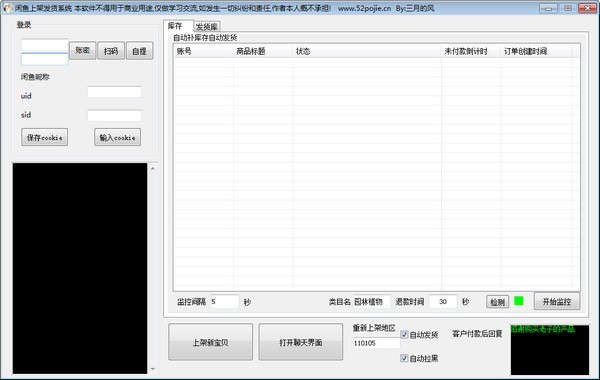Edit the 重新上架地区 code field
The image size is (600, 380).
tap(376, 343)
